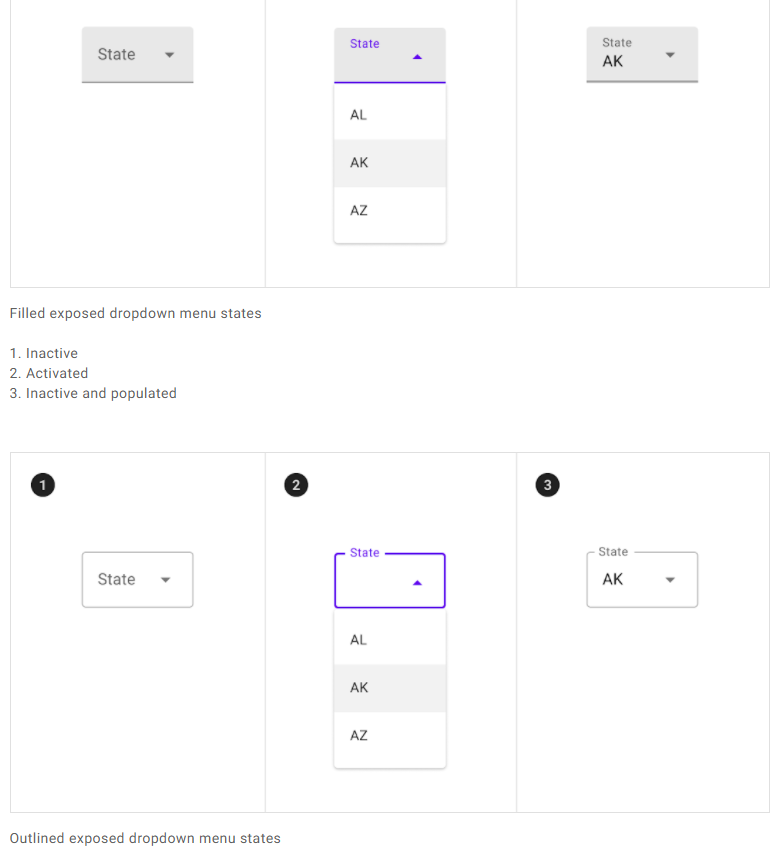Open the Filled exposed dropdown menu states link

click(x=135, y=313)
